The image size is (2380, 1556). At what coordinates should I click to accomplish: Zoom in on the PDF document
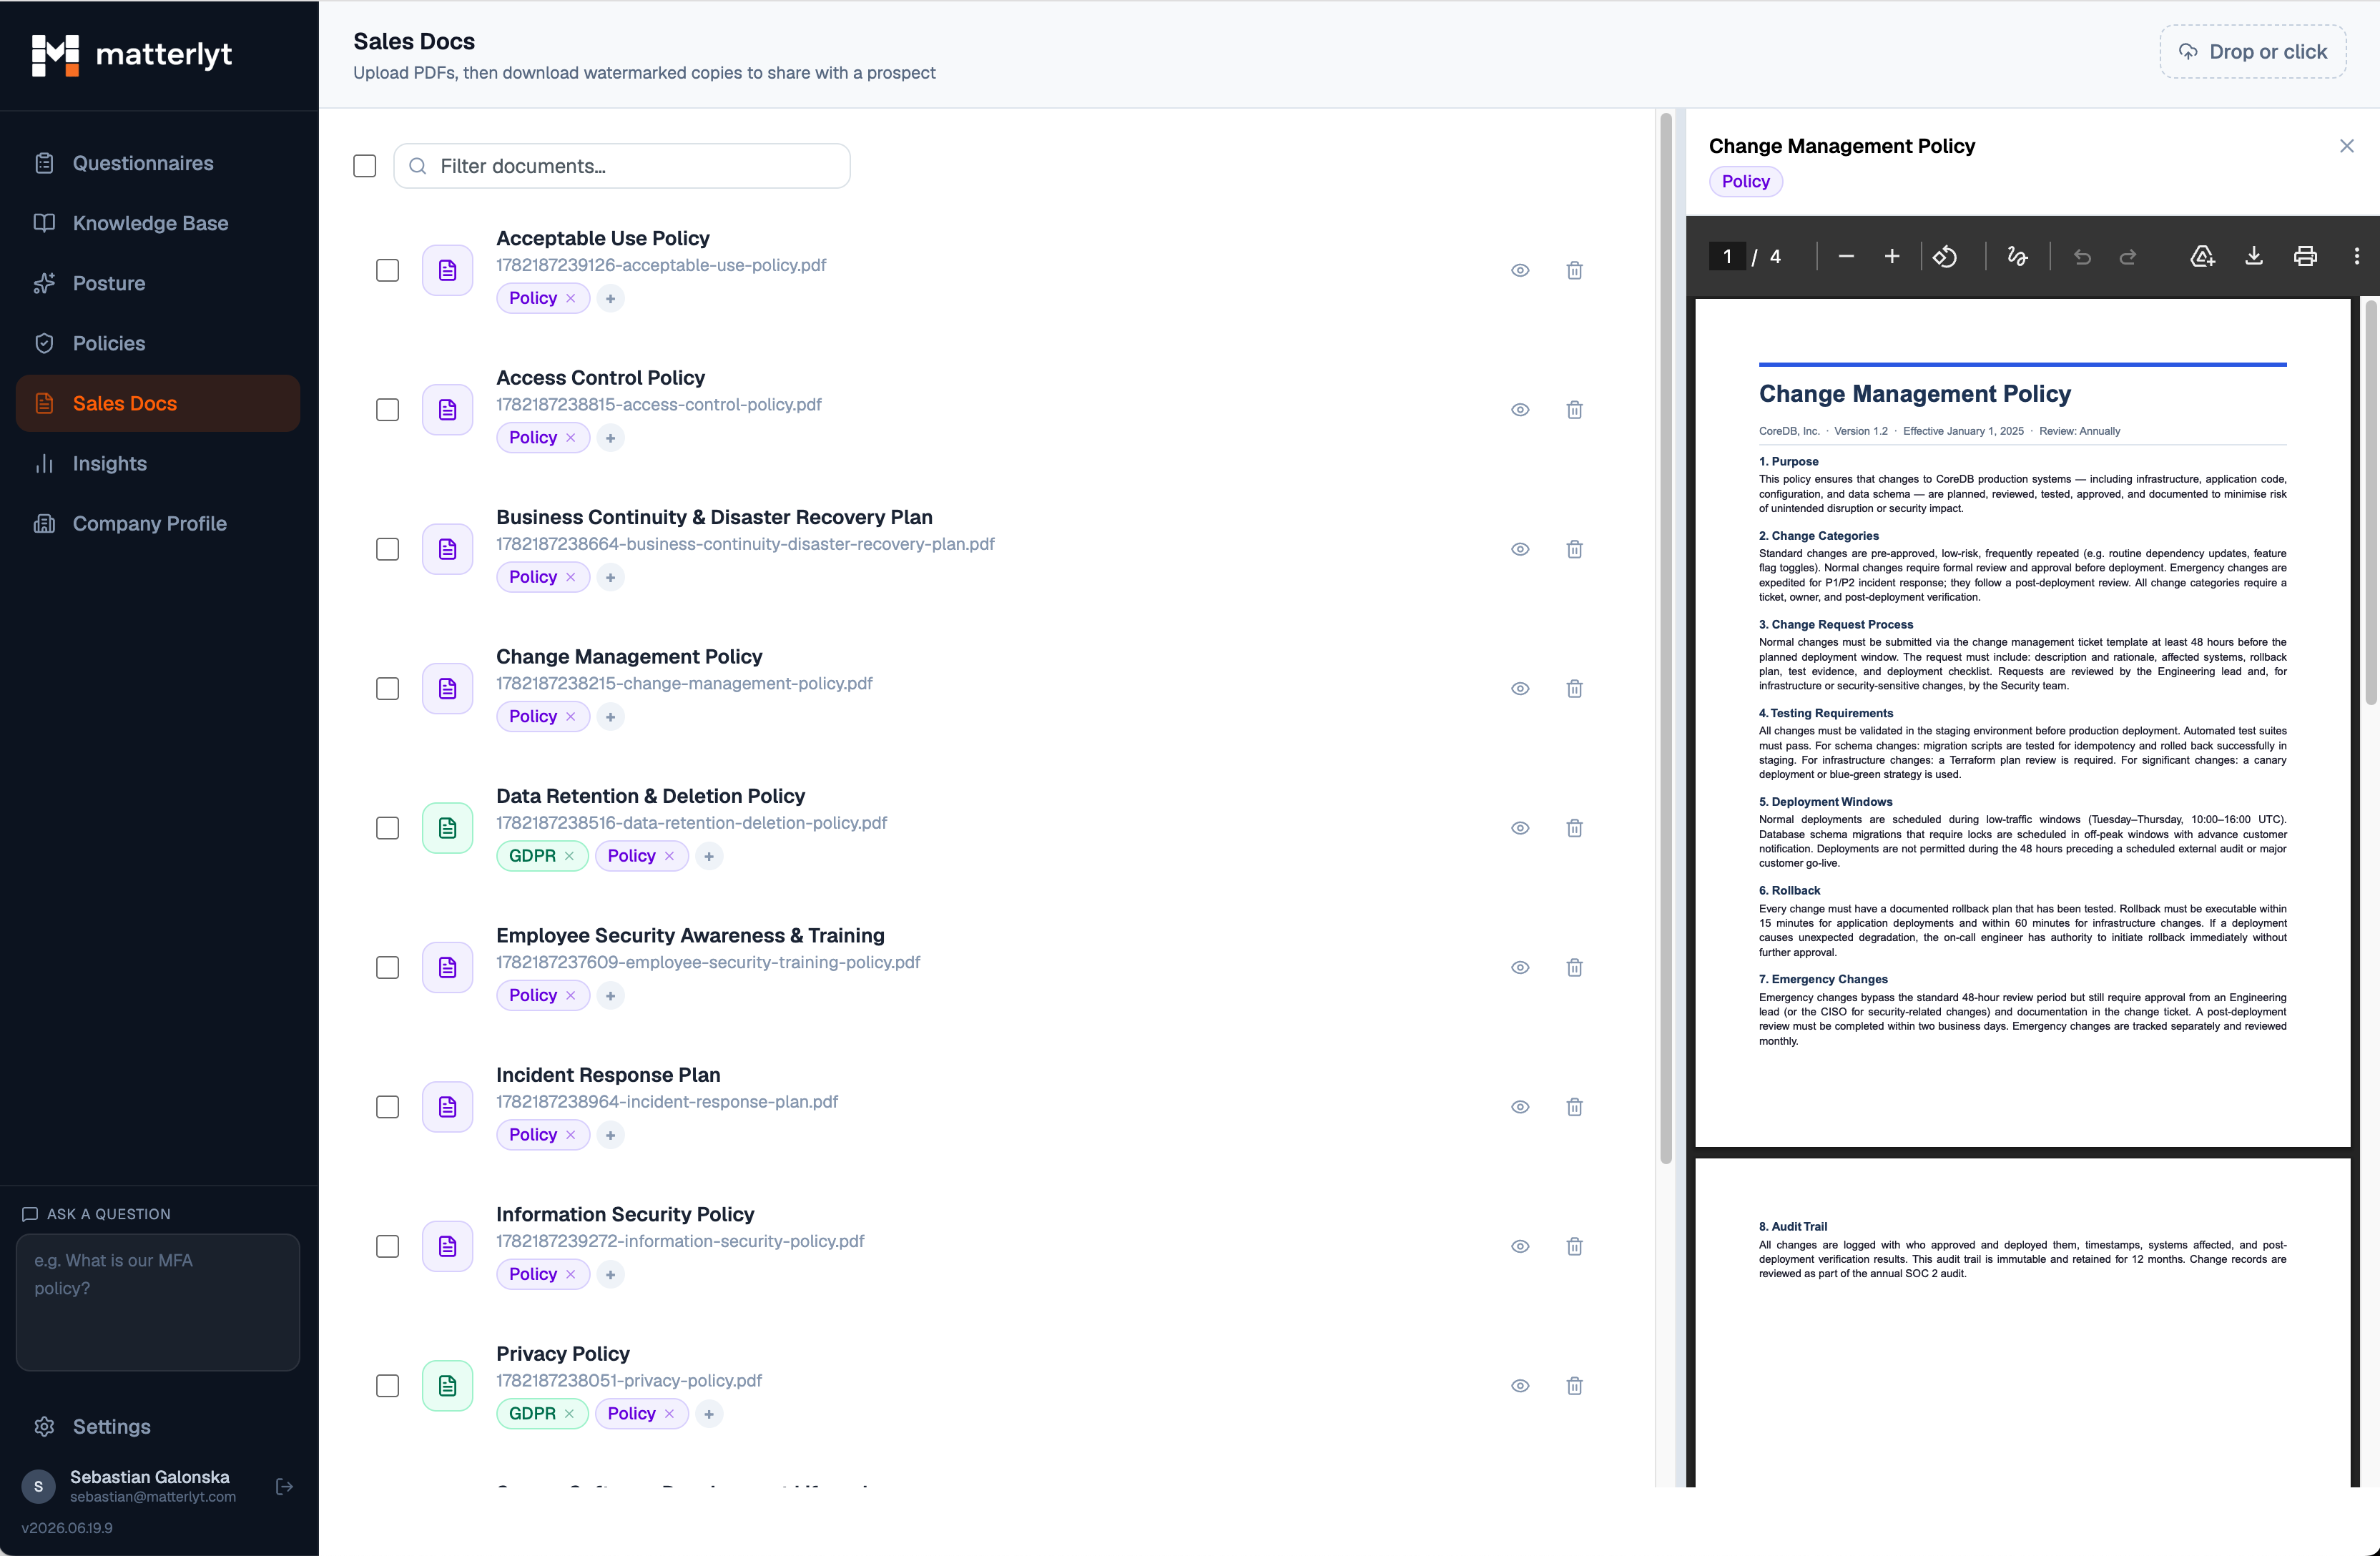click(1892, 257)
